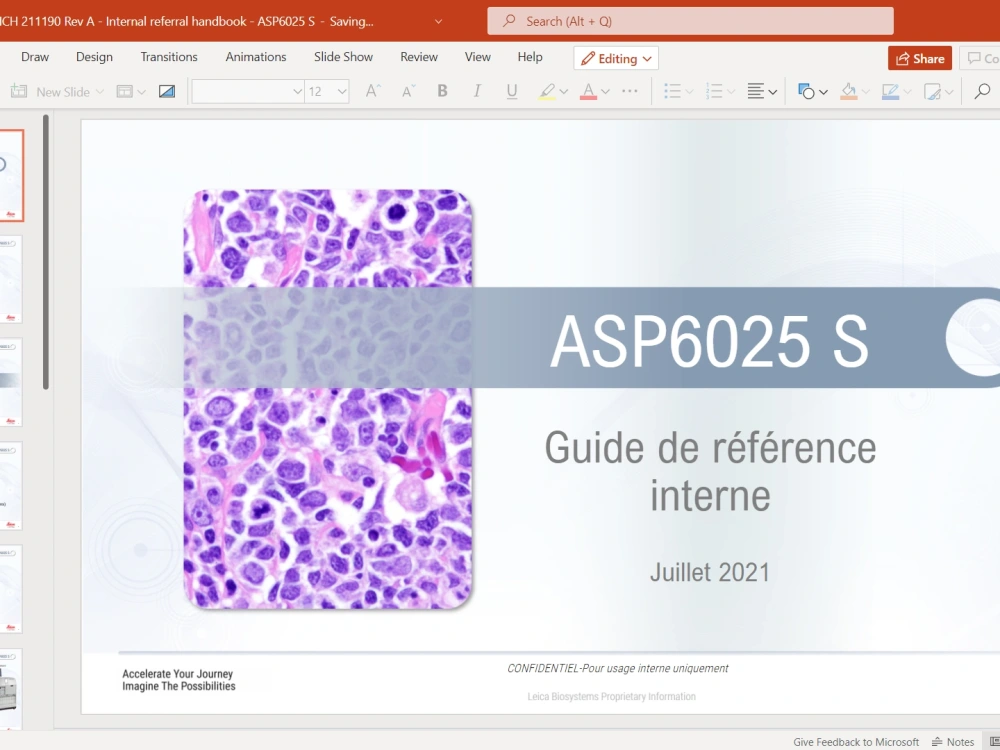
Task: Increase font size with larger A icon
Action: click(x=372, y=91)
